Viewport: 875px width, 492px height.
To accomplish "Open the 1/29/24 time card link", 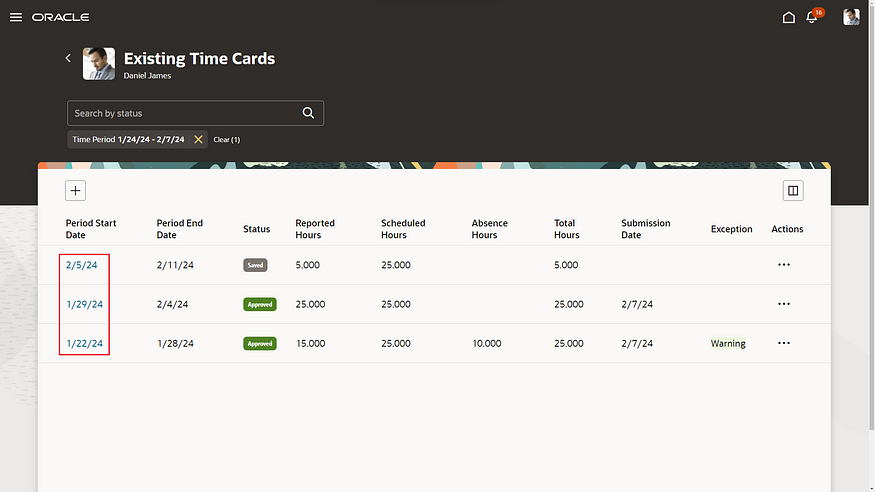I will tap(84, 304).
